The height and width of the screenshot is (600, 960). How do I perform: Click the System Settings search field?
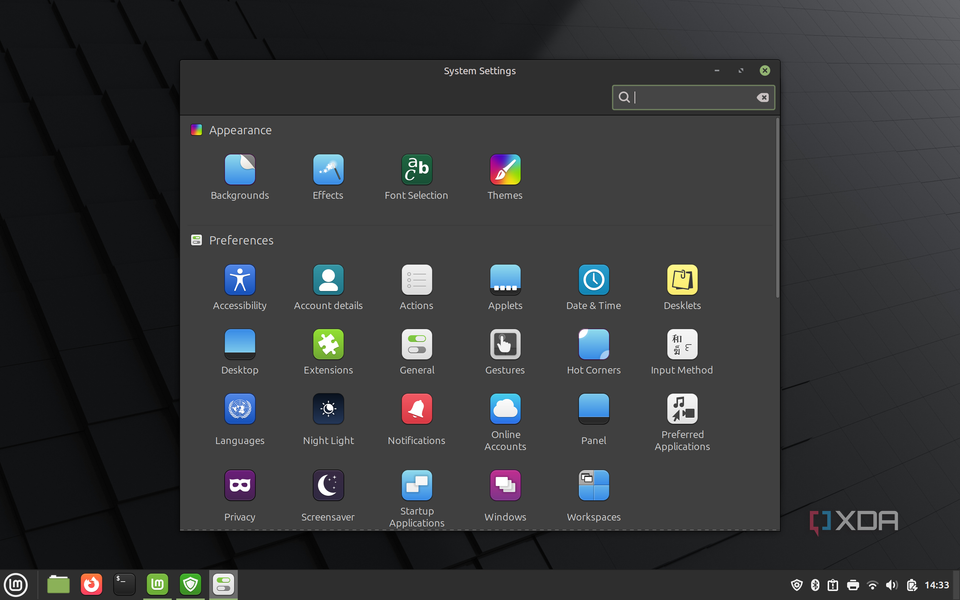693,97
